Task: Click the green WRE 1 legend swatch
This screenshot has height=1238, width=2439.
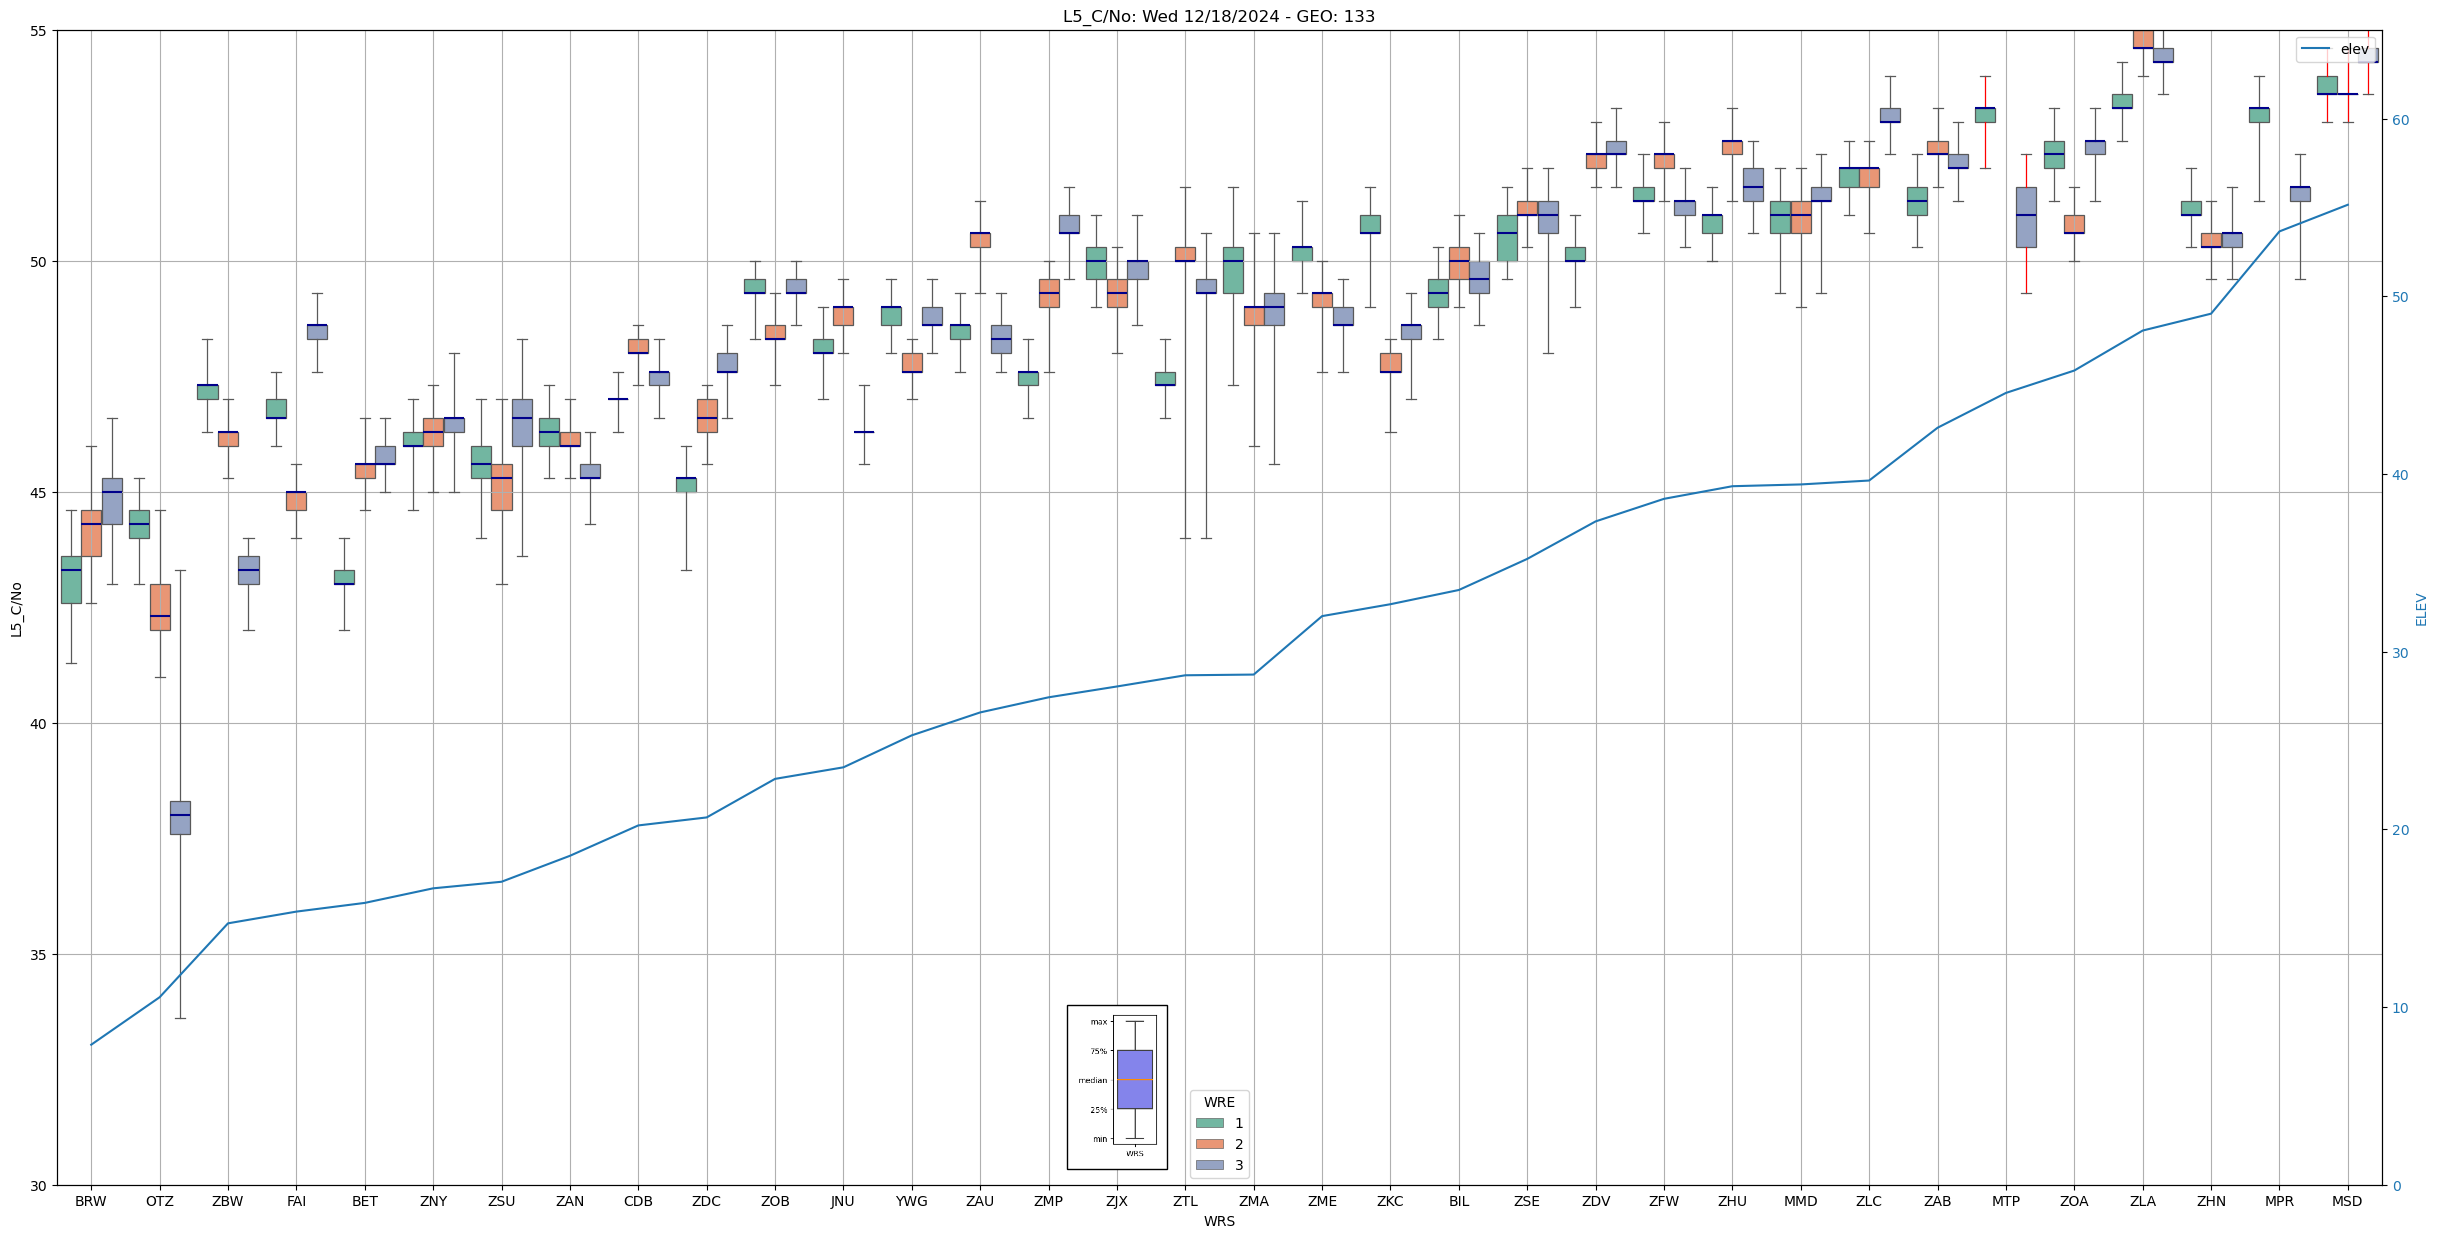Action: click(x=1209, y=1123)
